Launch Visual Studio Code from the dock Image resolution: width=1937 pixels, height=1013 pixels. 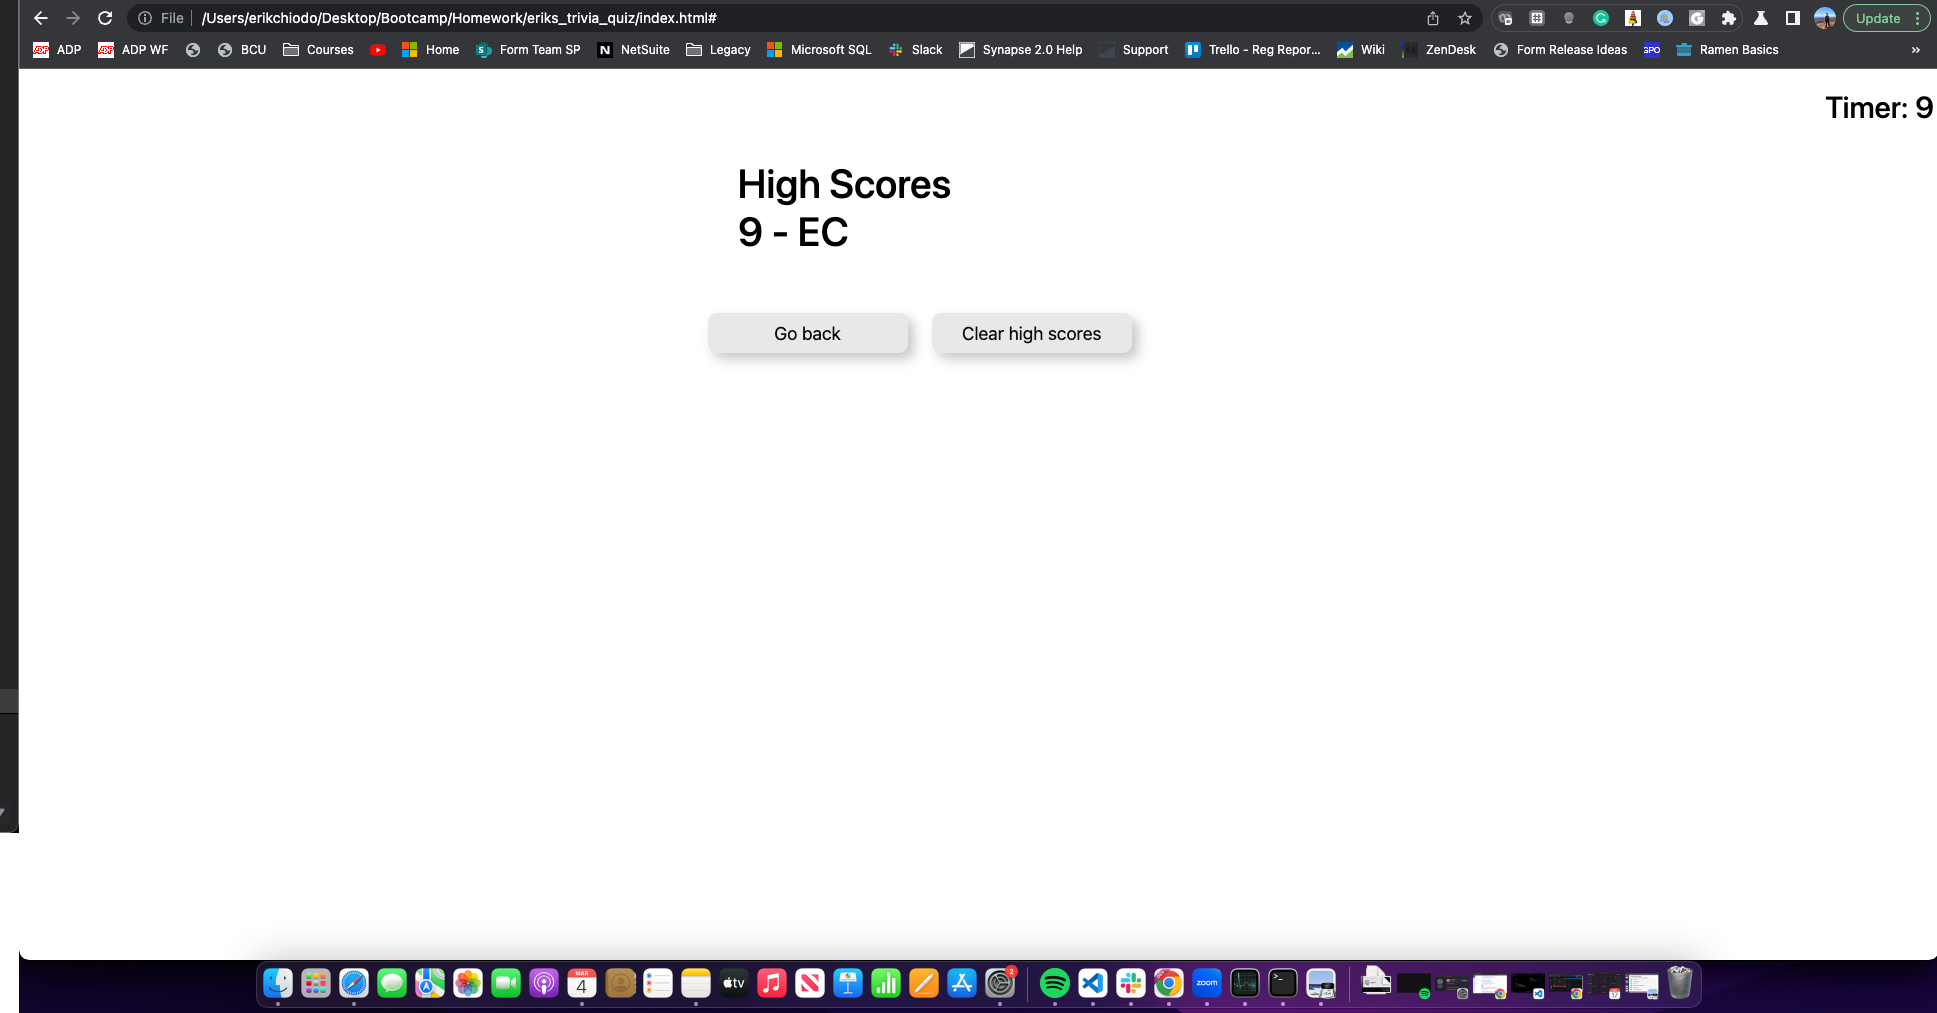coord(1091,983)
